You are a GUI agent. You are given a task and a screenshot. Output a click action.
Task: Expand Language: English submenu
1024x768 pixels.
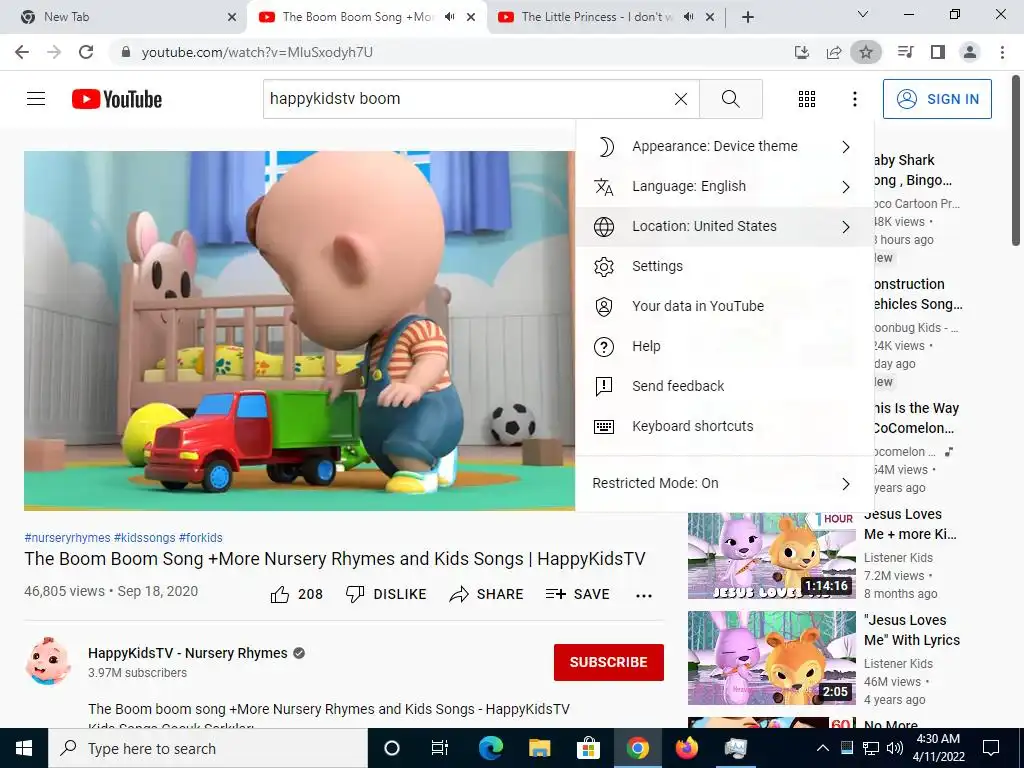coord(725,186)
